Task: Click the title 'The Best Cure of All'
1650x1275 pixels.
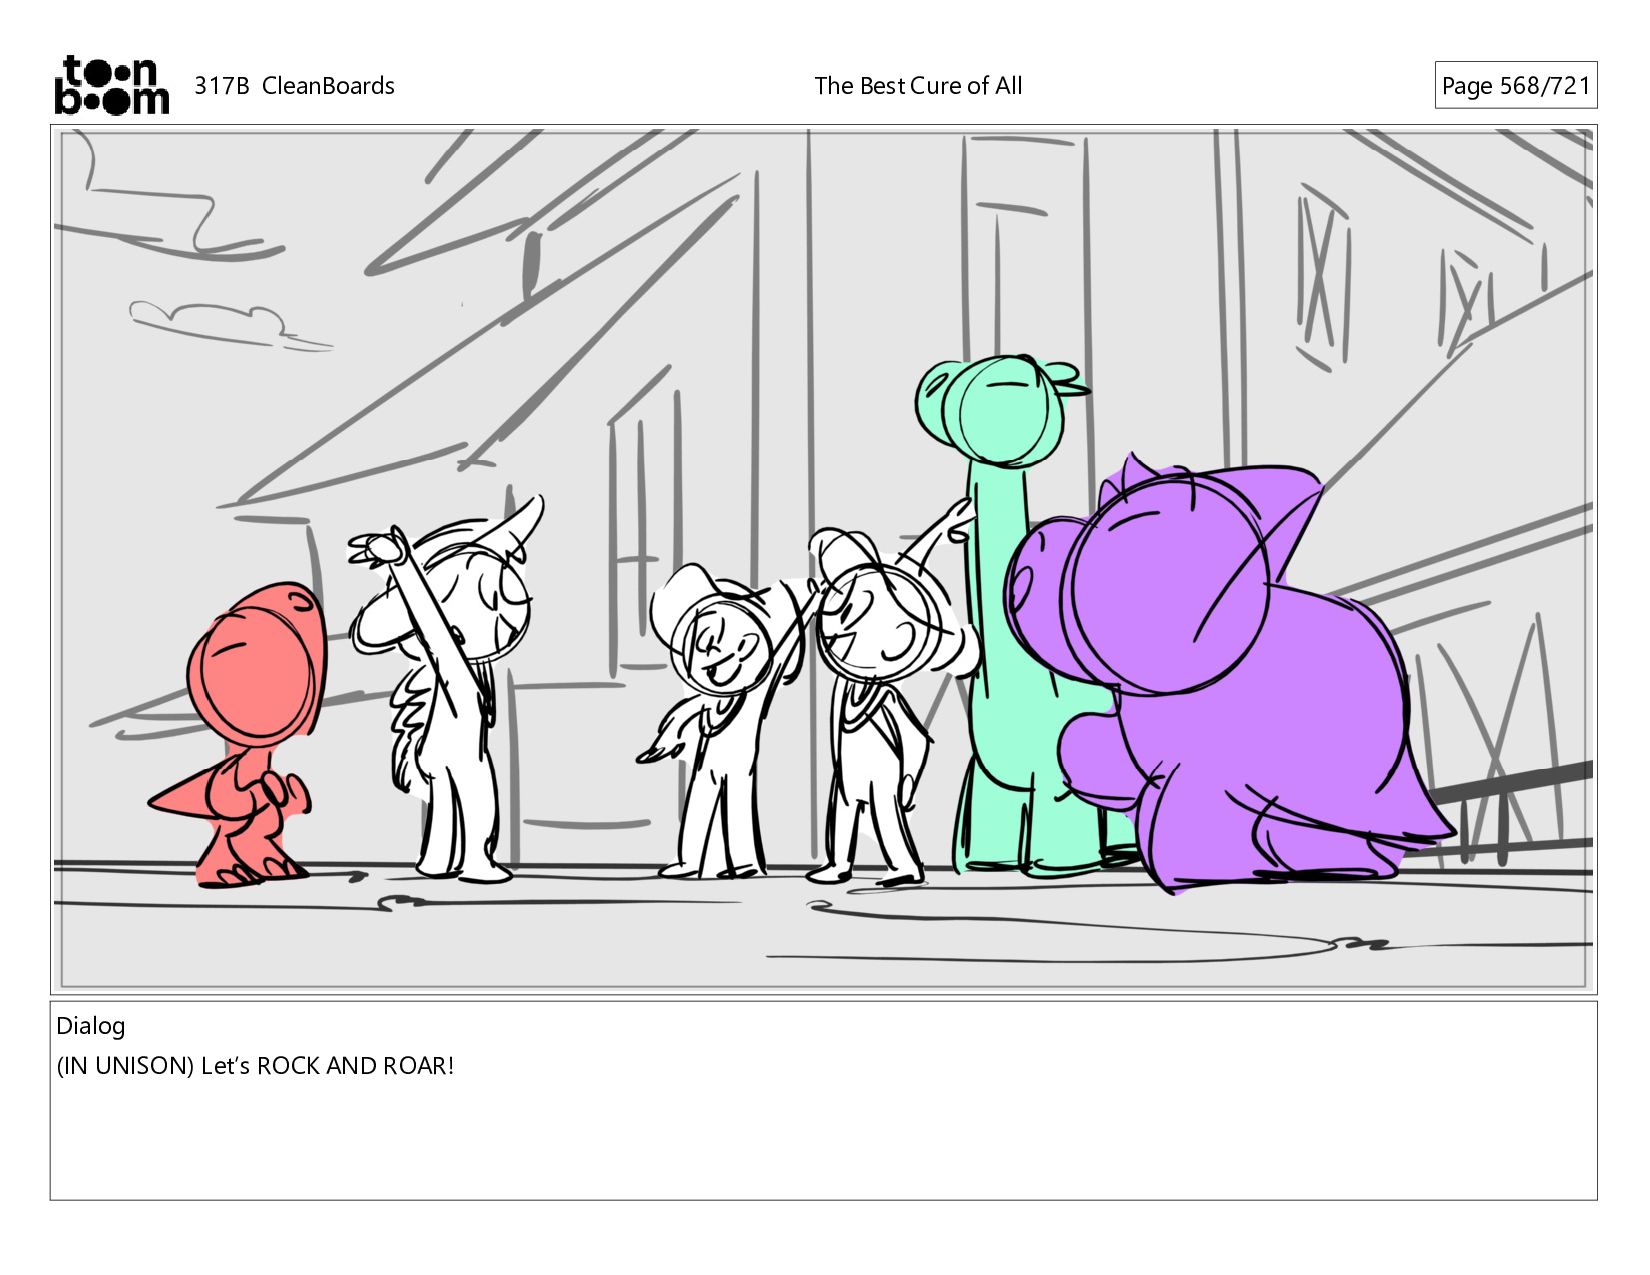Action: [x=918, y=86]
